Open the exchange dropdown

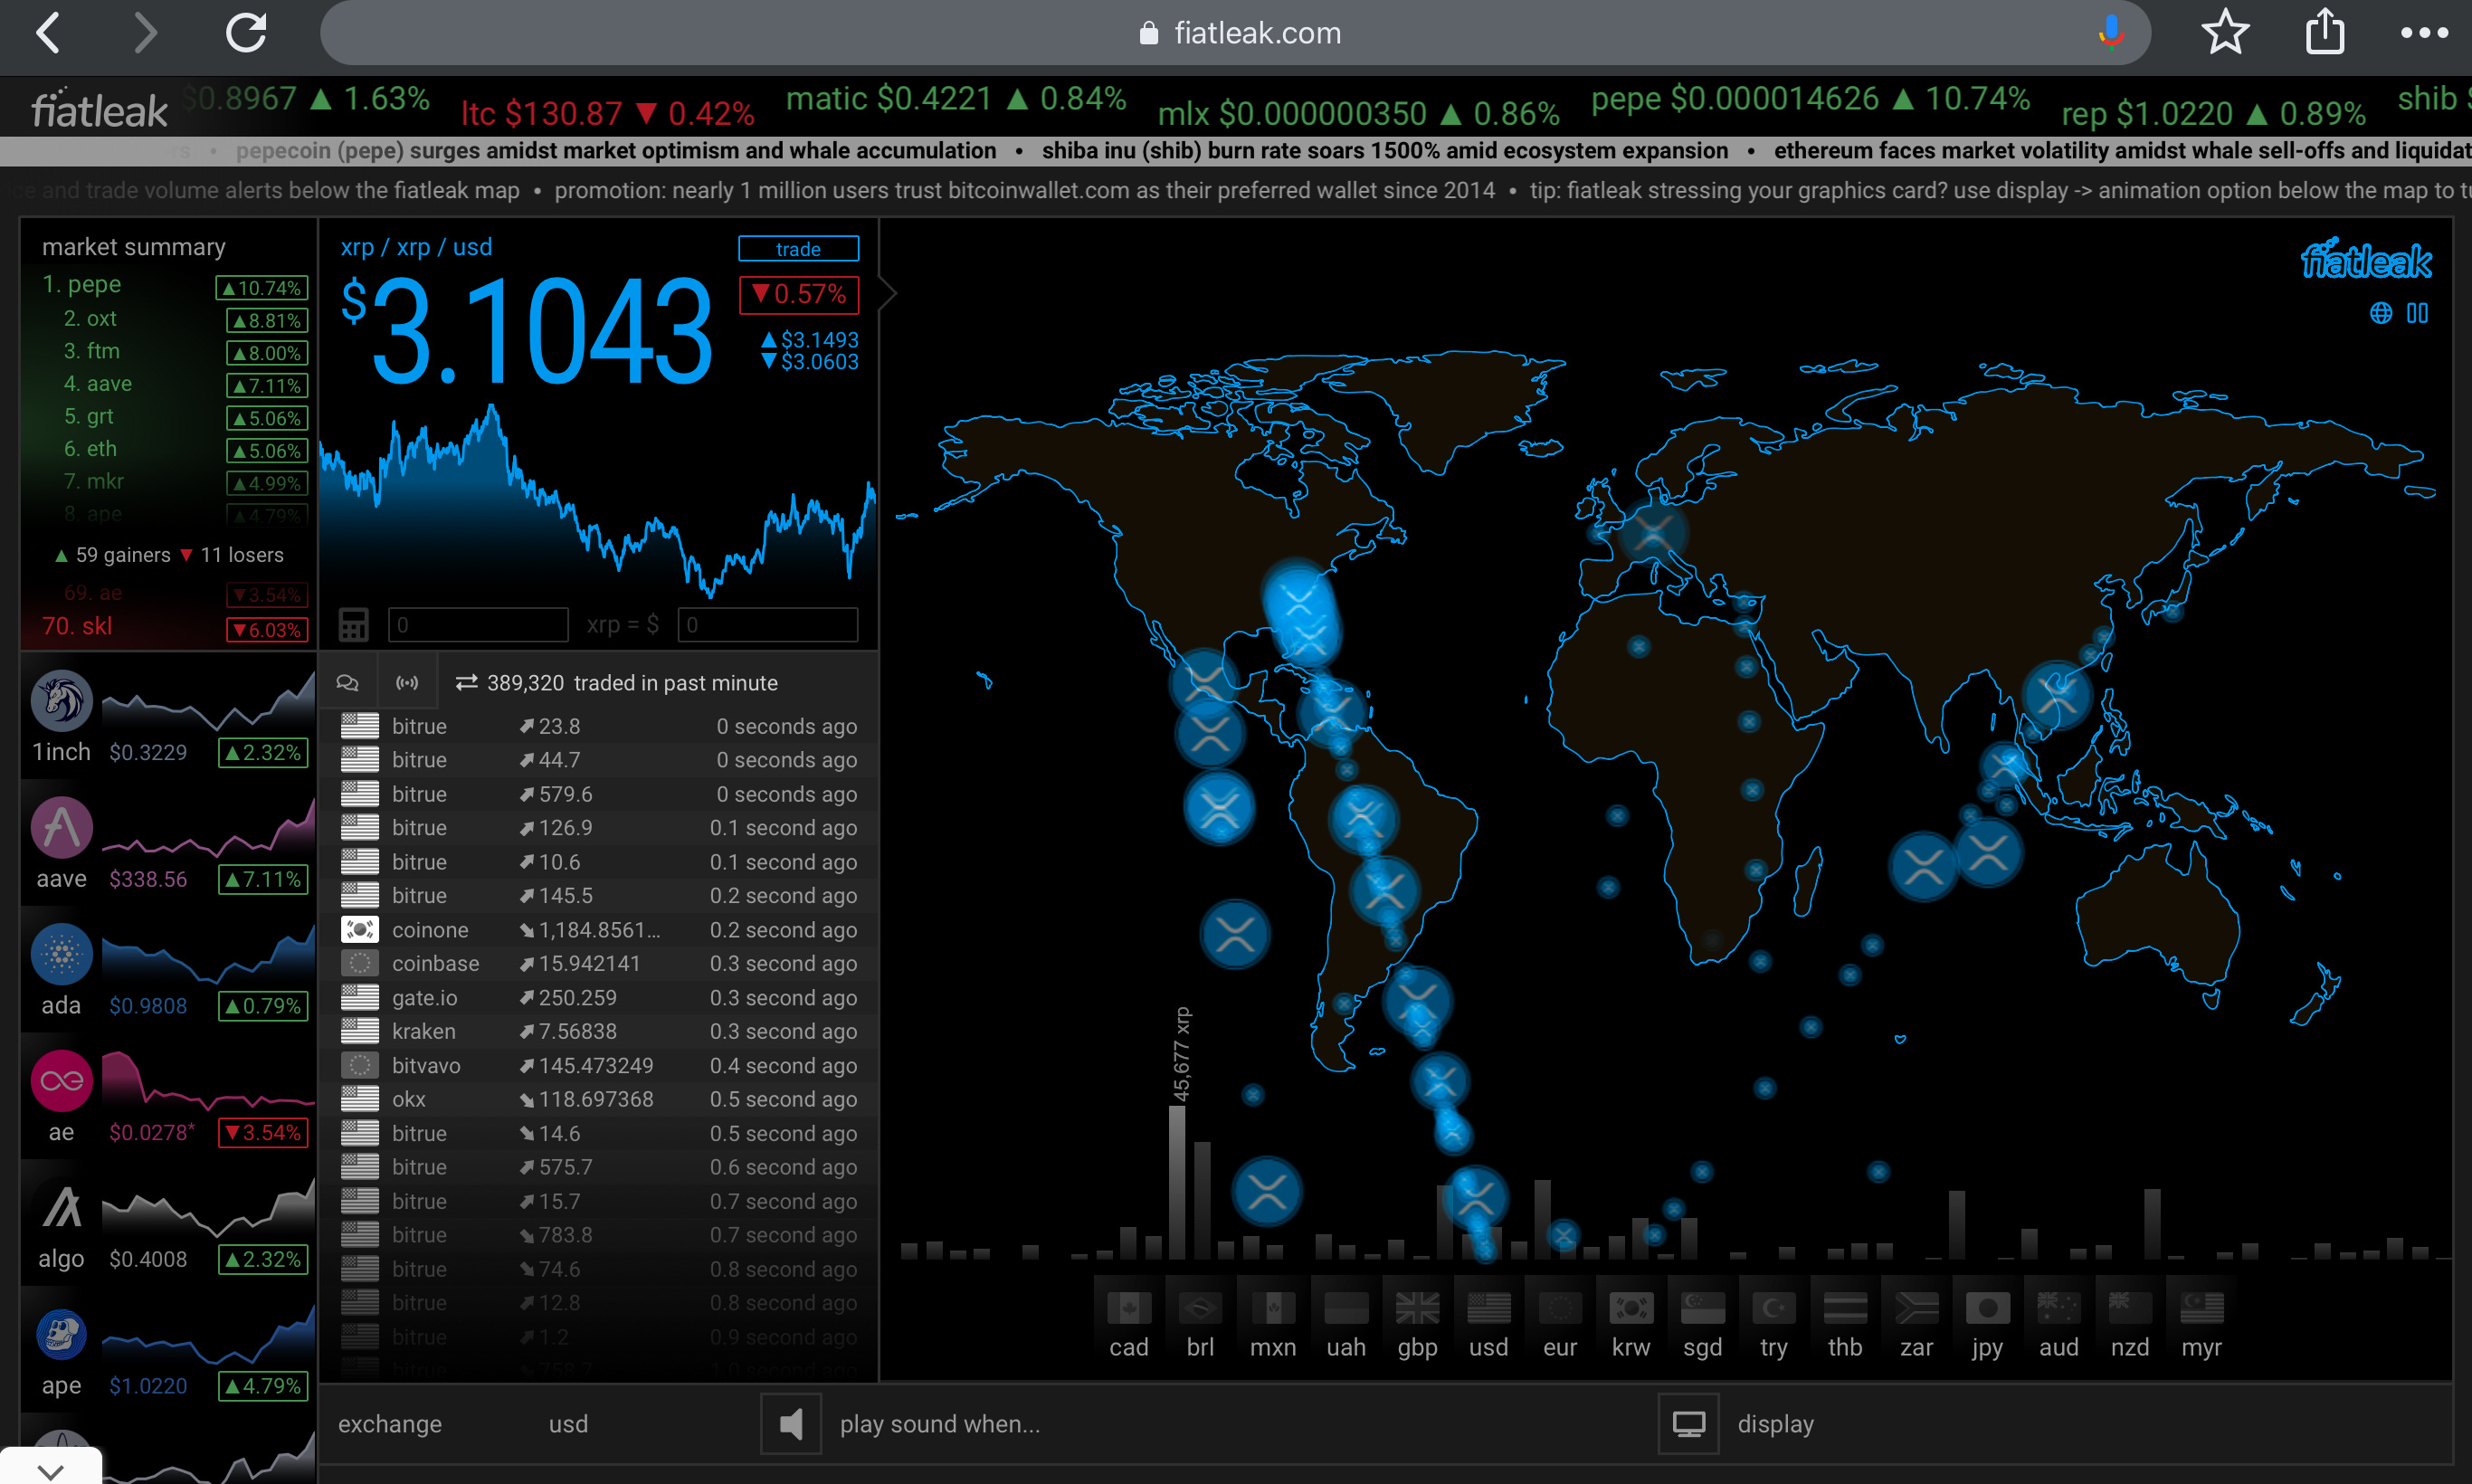pos(390,1424)
